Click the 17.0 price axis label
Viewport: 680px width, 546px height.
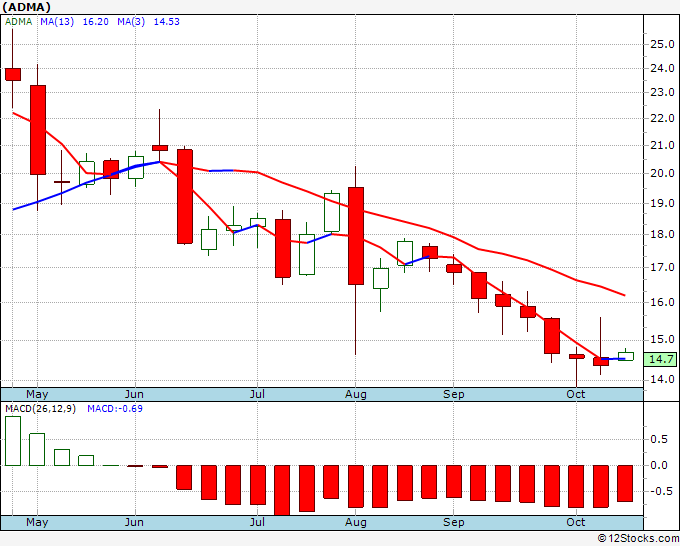(662, 267)
